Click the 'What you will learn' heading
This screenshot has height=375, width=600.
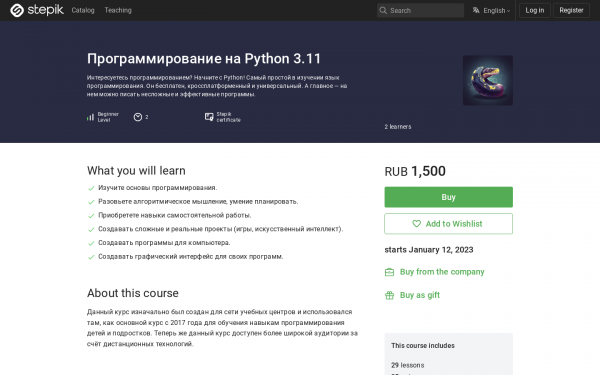pos(136,171)
